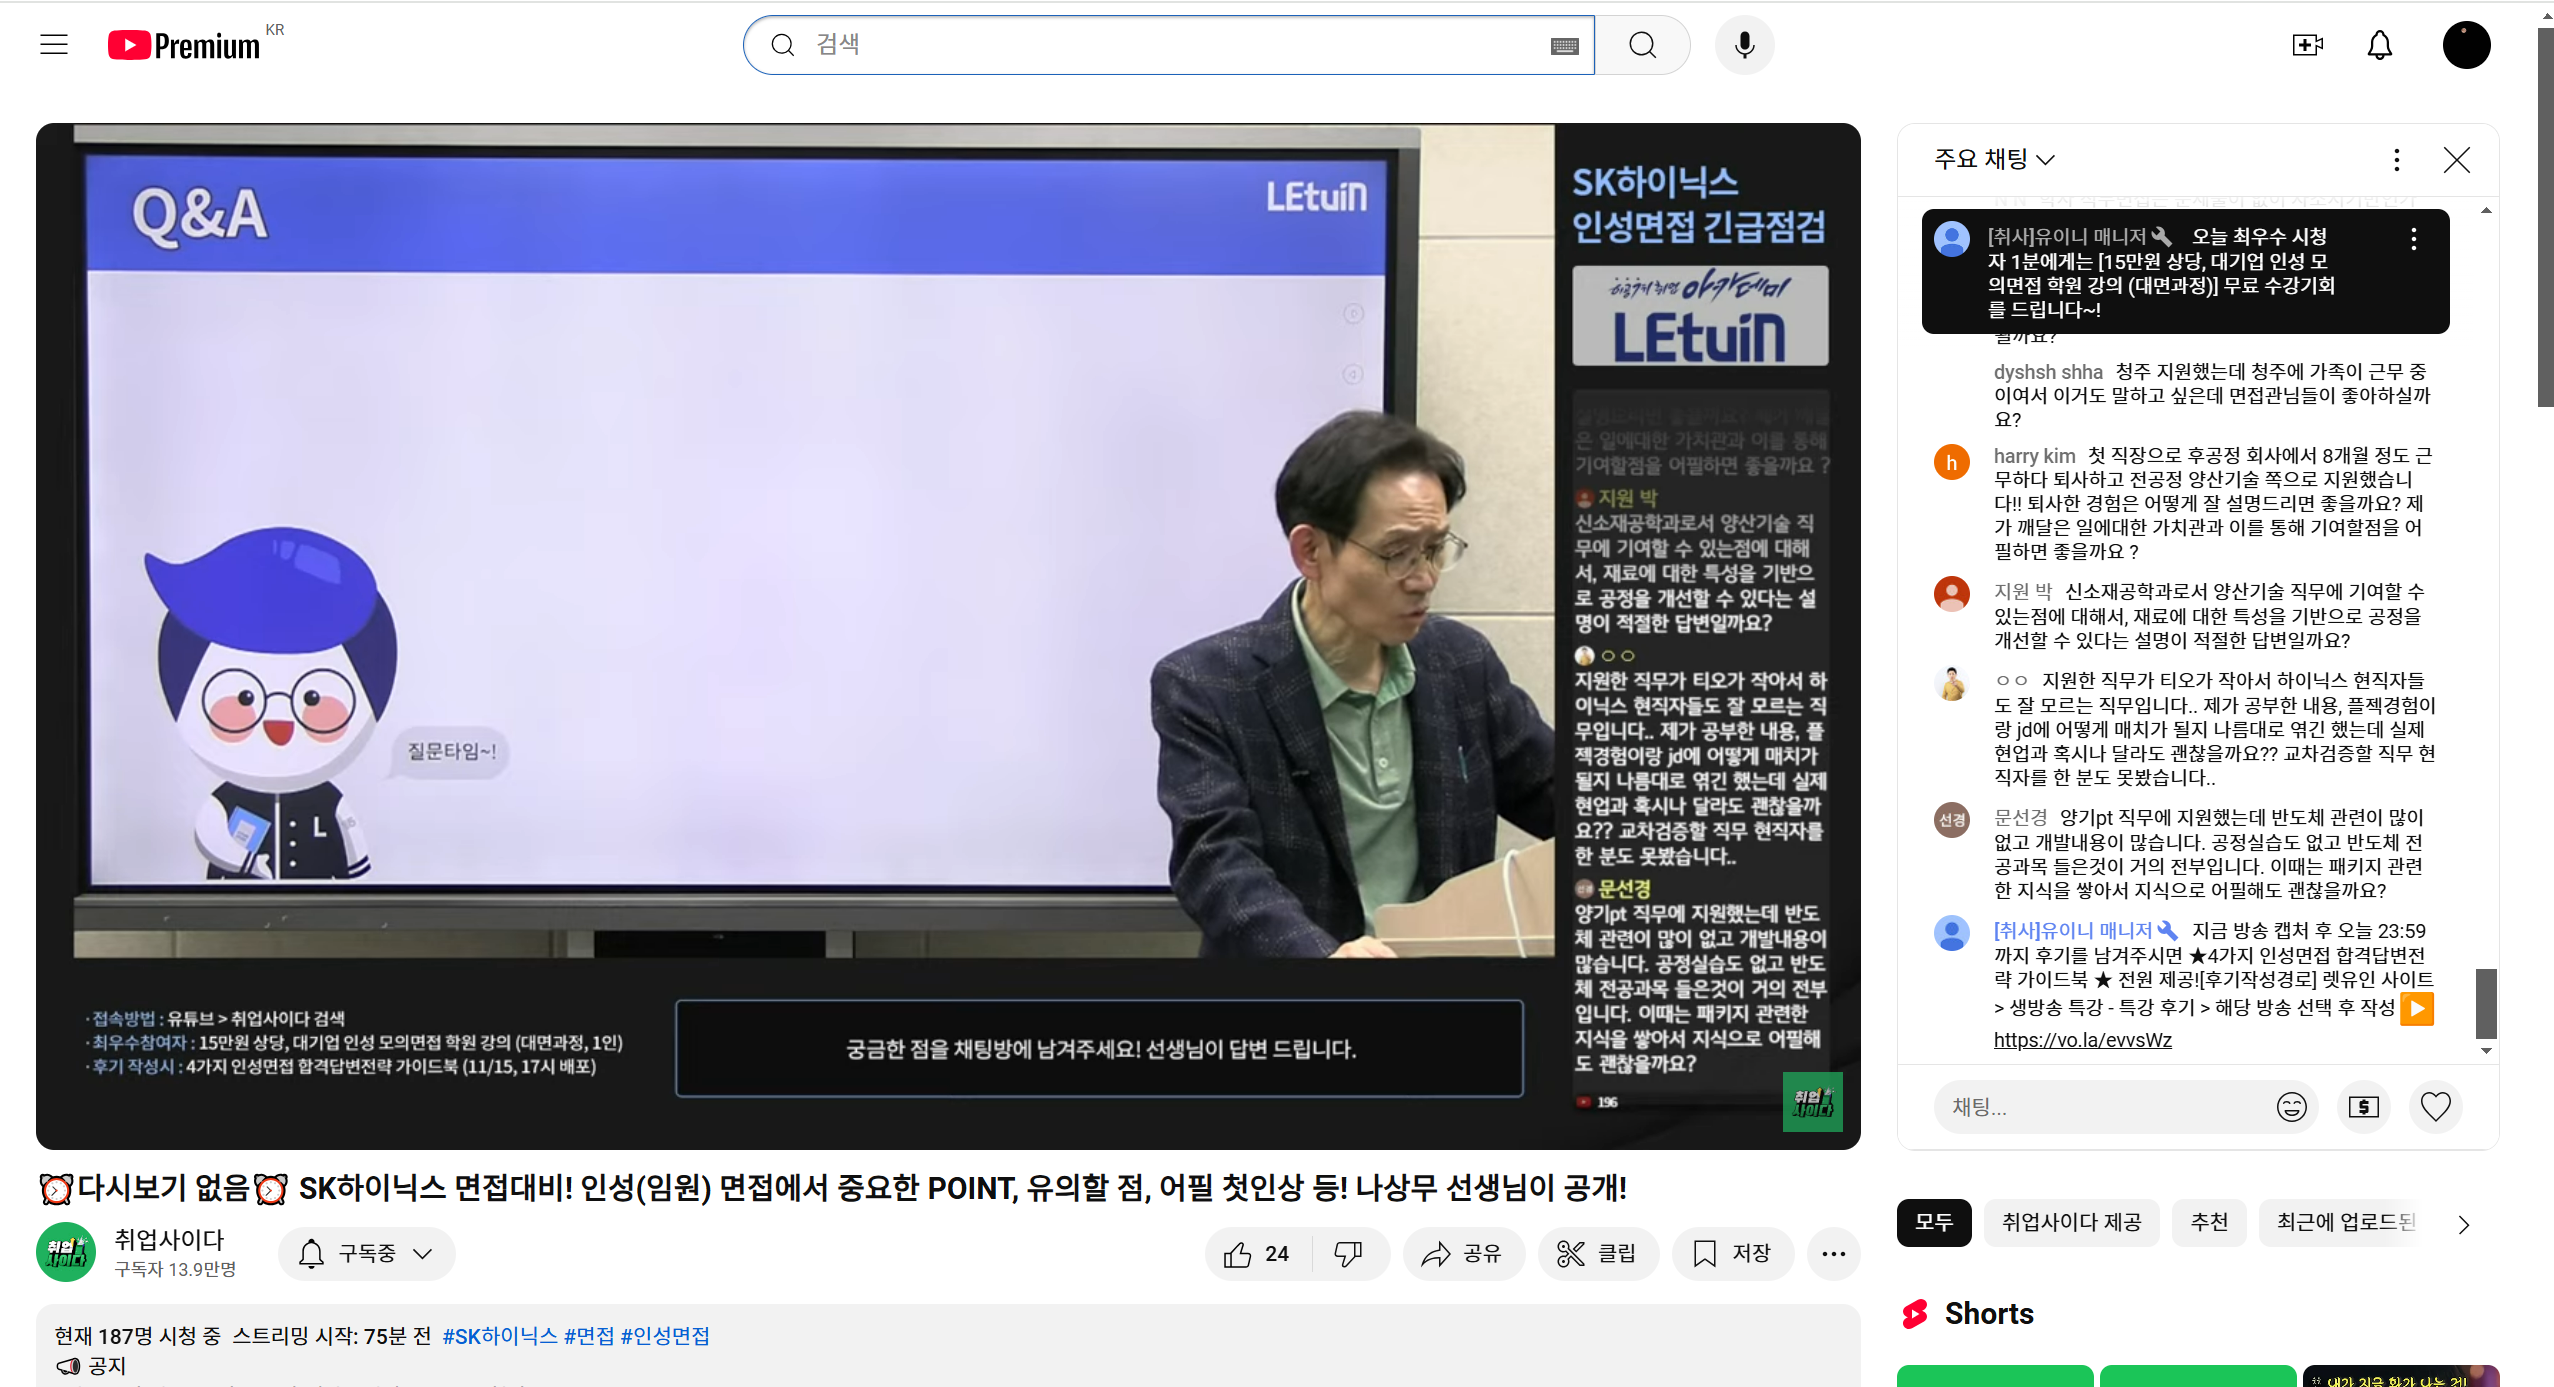
Task: Select the 취업사이다 제공 filter chip
Action: [2071, 1222]
